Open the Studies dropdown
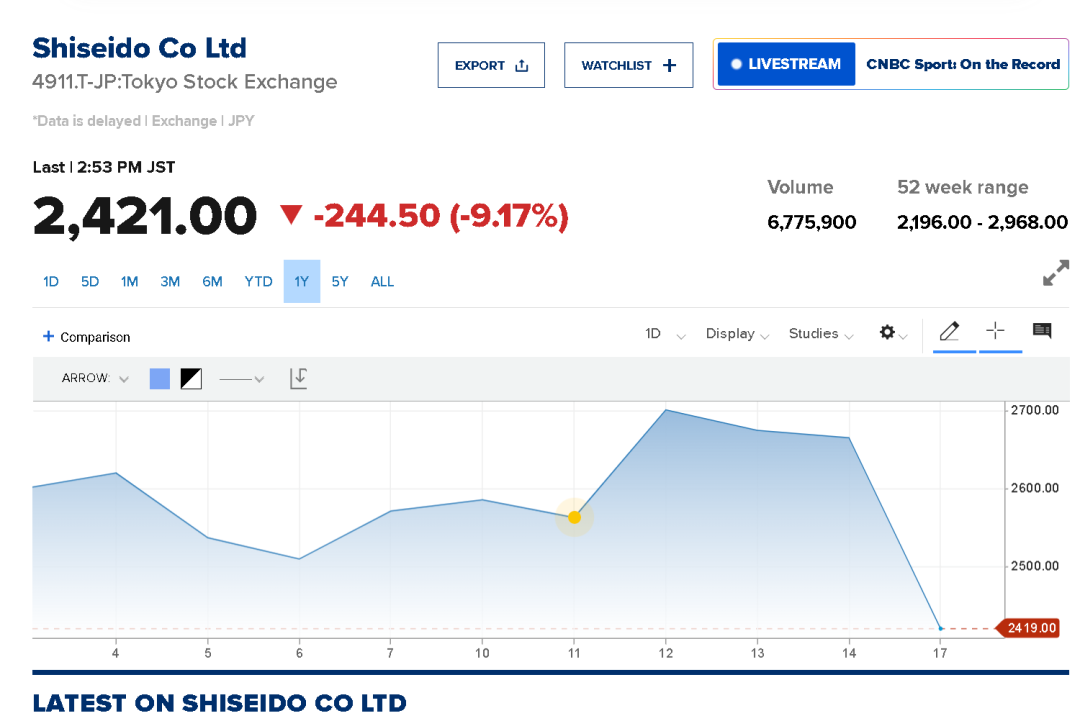Image resolution: width=1080 pixels, height=721 pixels. point(820,334)
